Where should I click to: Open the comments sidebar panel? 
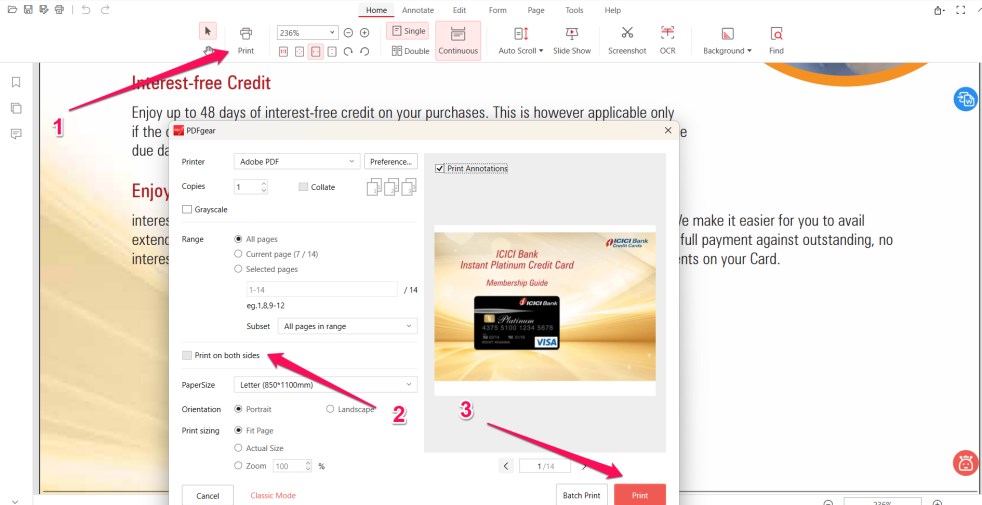16,133
